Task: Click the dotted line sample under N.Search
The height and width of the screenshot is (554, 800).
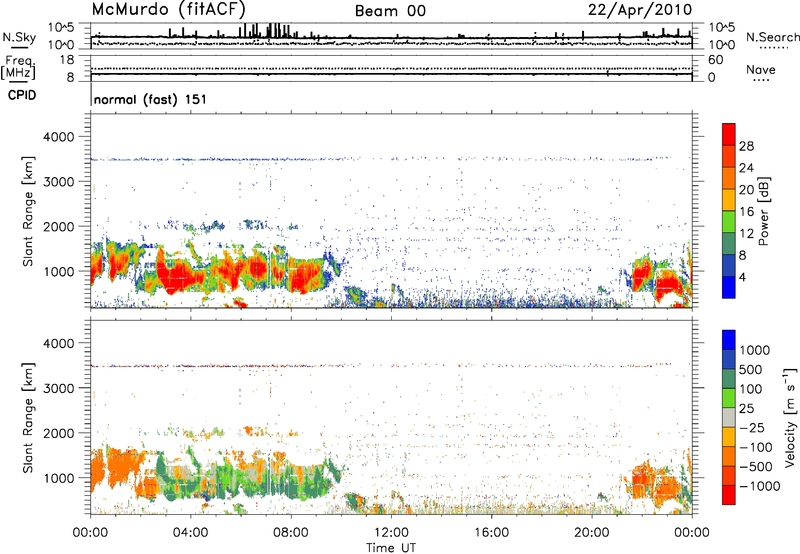Action: coord(774,48)
